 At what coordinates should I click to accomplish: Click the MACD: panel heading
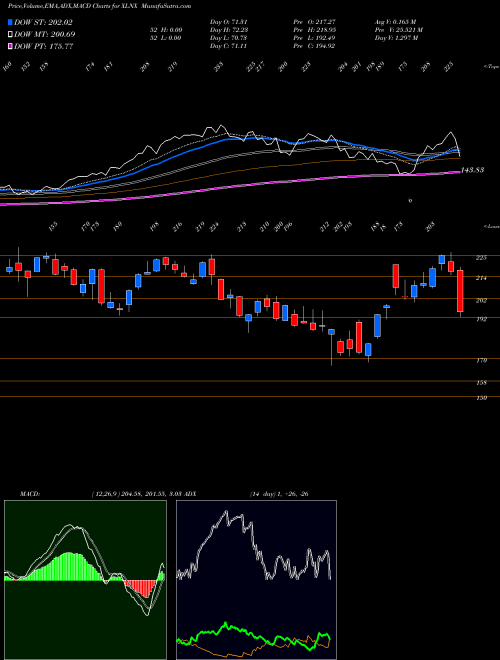click(29, 494)
